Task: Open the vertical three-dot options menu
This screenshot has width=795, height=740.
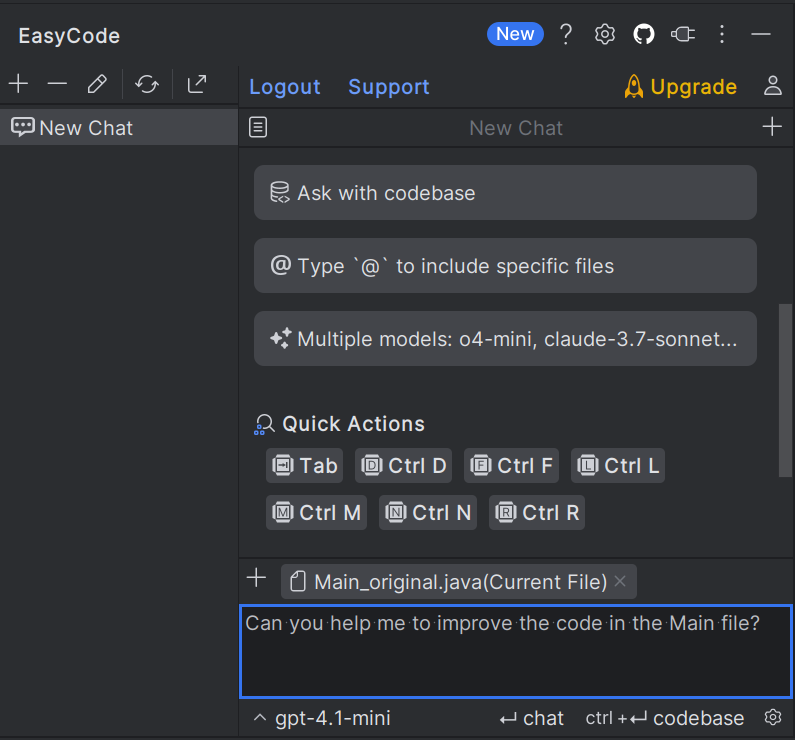Action: click(722, 34)
